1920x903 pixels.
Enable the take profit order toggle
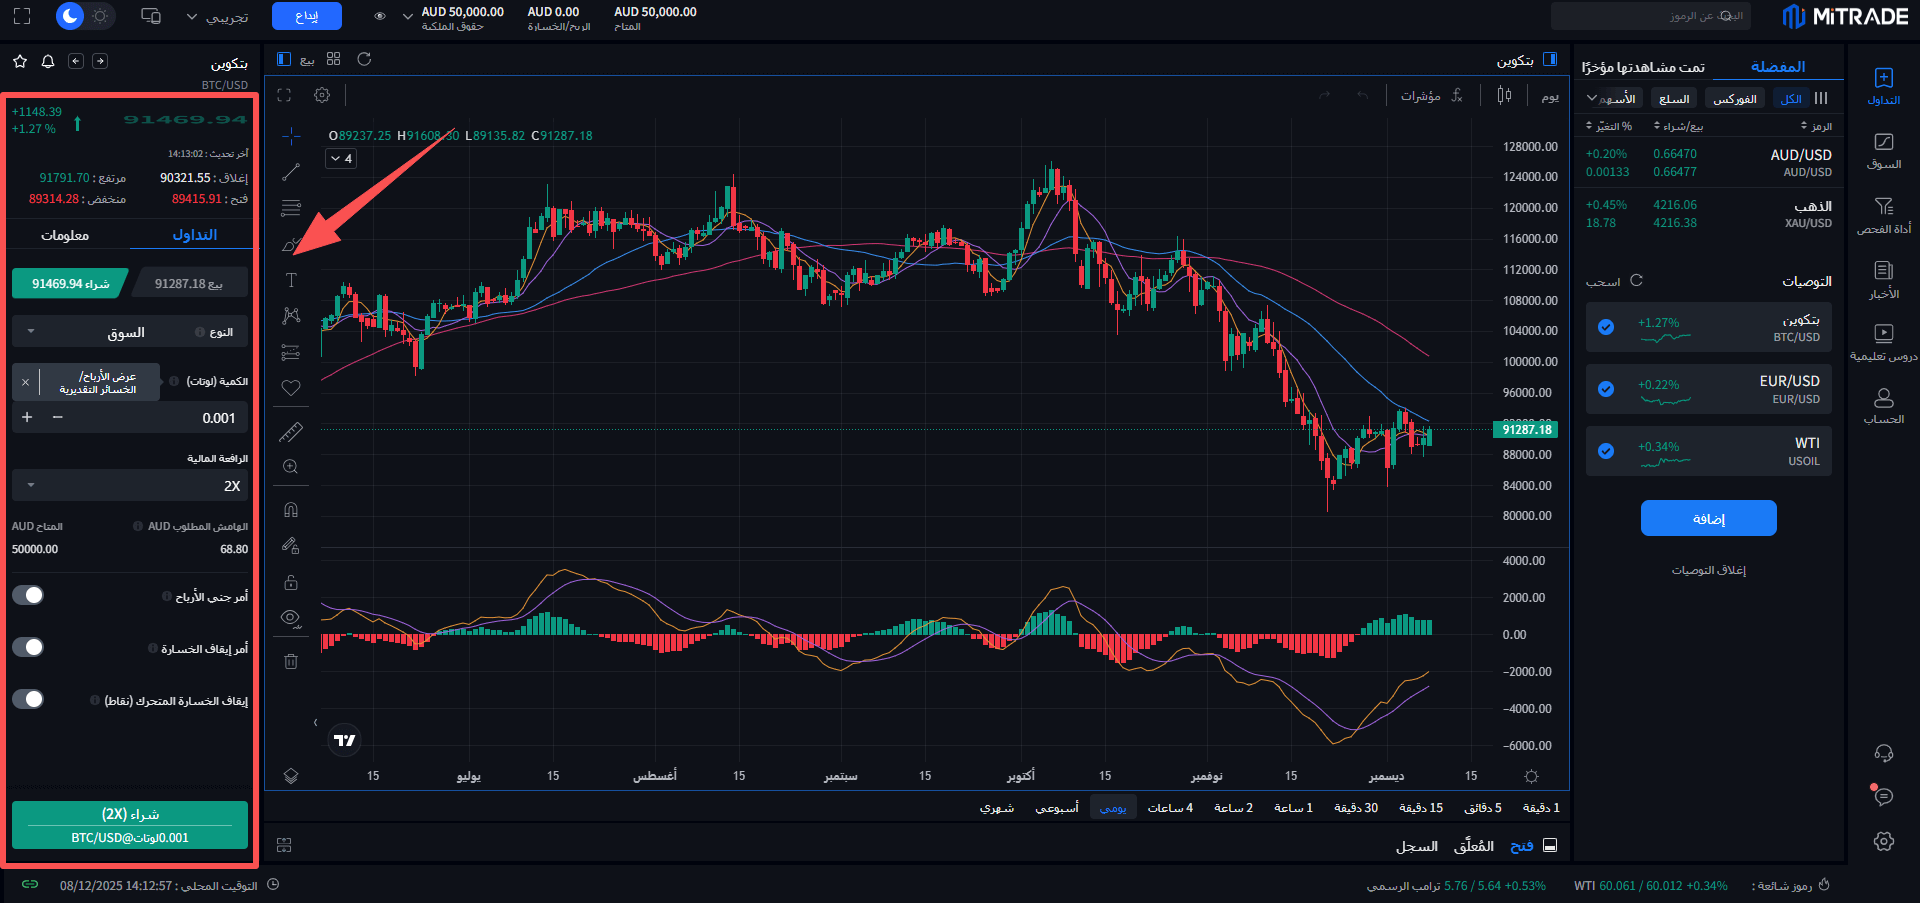[x=28, y=595]
